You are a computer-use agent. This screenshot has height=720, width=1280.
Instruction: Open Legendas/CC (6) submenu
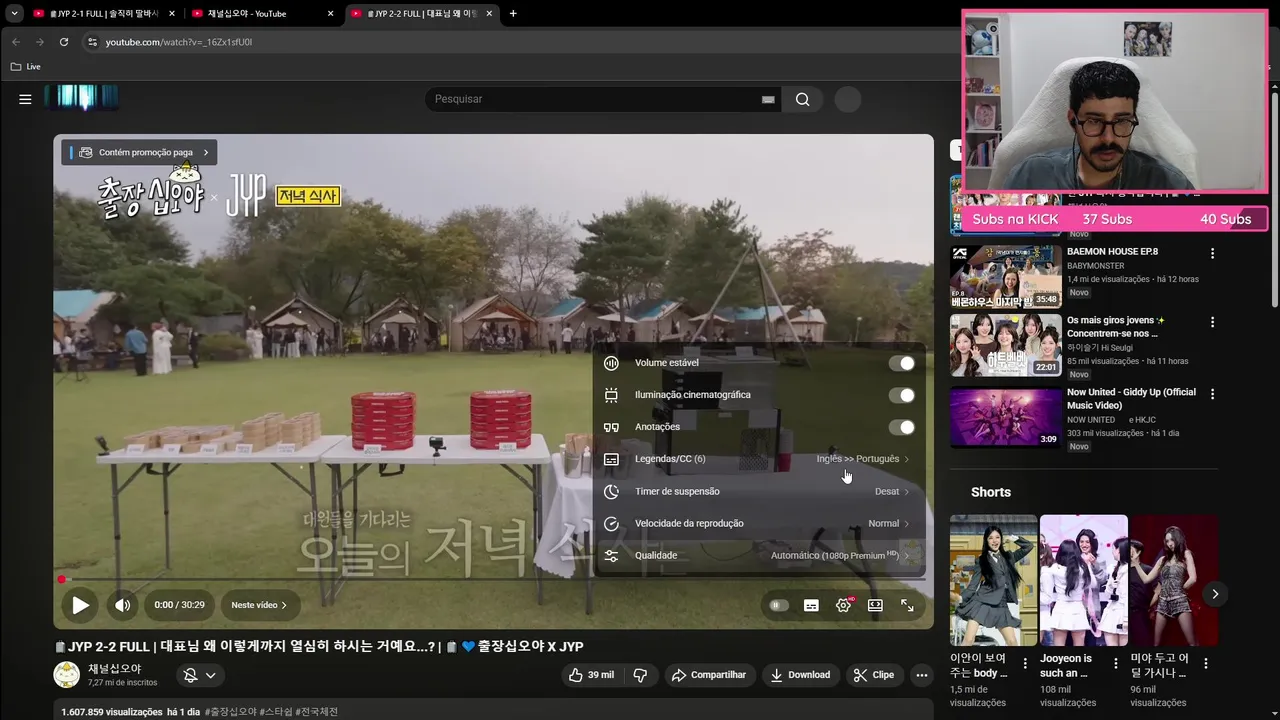(x=757, y=459)
